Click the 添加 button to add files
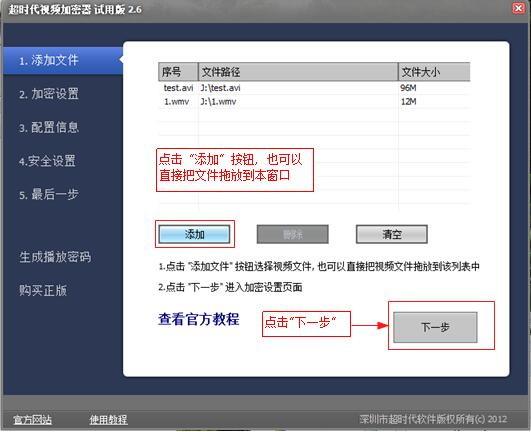This screenshot has height=432, width=531. click(x=194, y=234)
